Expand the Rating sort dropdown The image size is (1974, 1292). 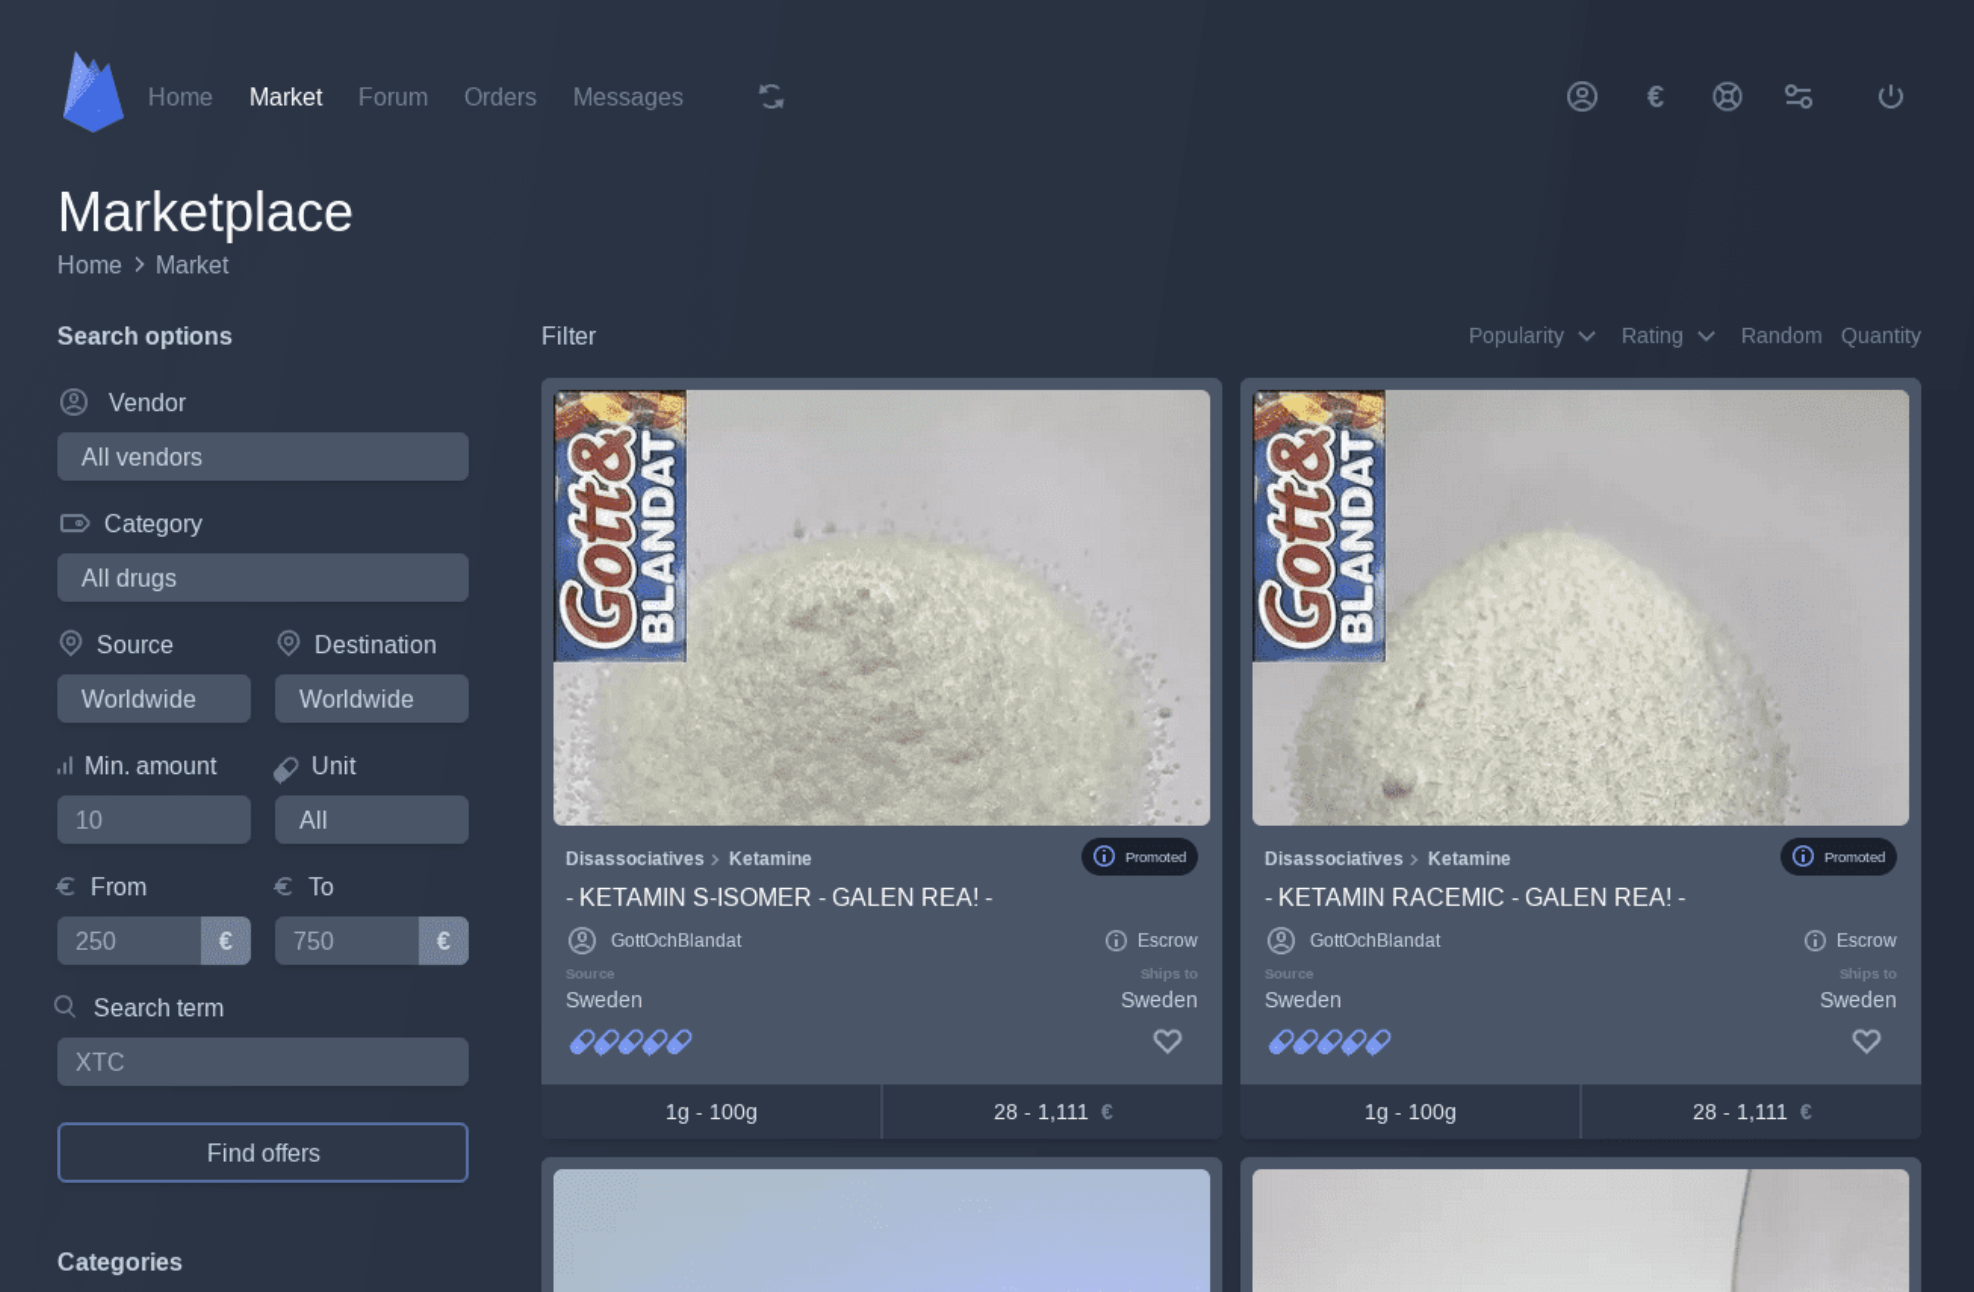coord(1667,336)
